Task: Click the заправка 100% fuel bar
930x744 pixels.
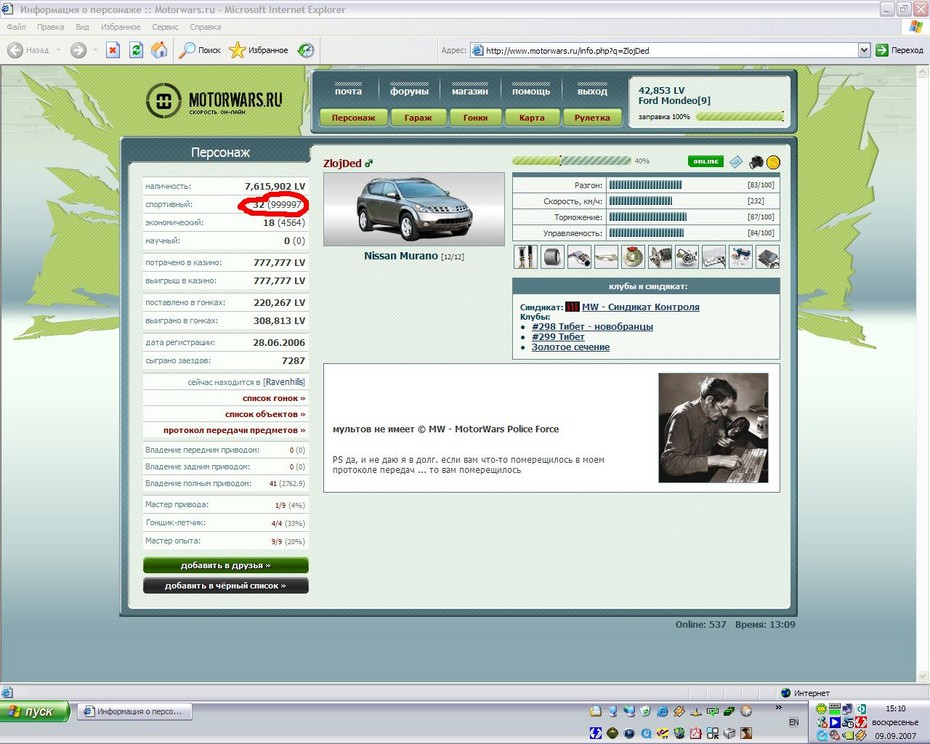Action: pyautogui.click(x=740, y=117)
